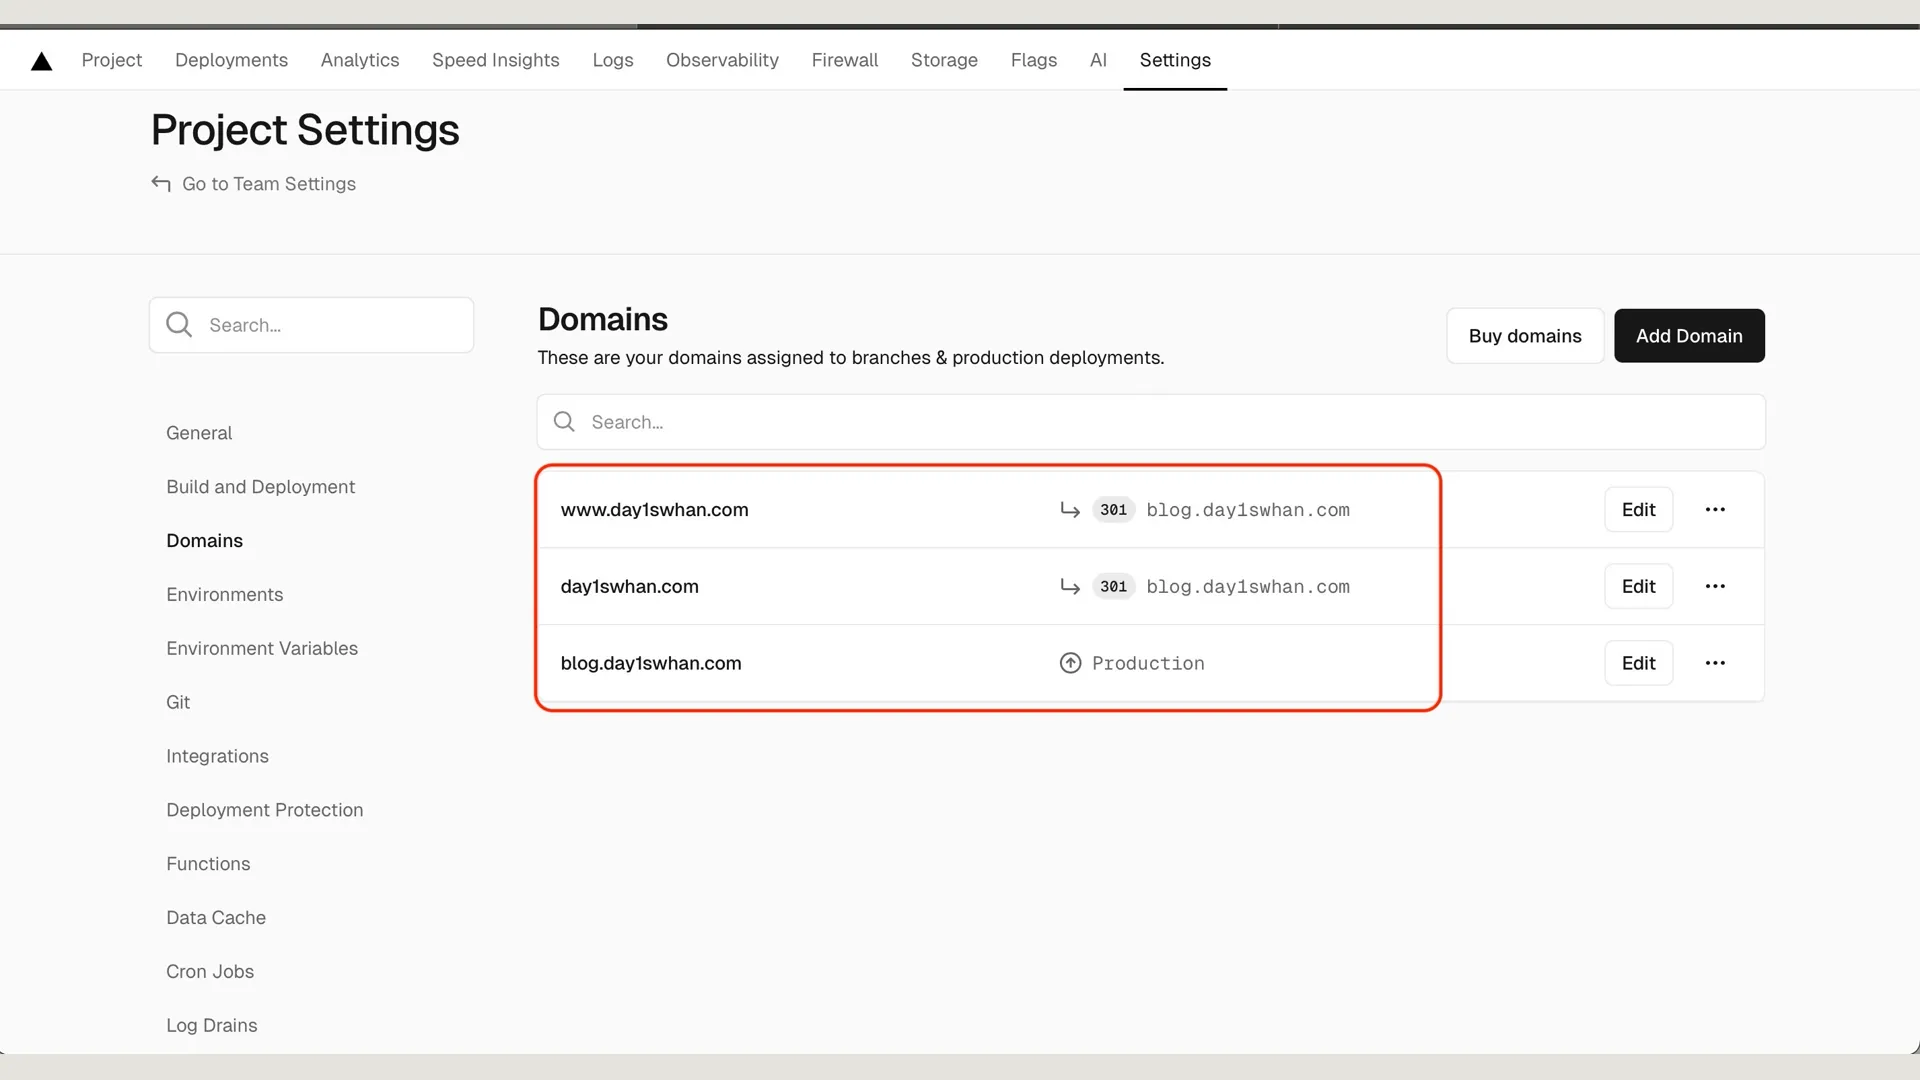1920x1080 pixels.
Task: Switch to the Flags tab
Action: point(1034,60)
